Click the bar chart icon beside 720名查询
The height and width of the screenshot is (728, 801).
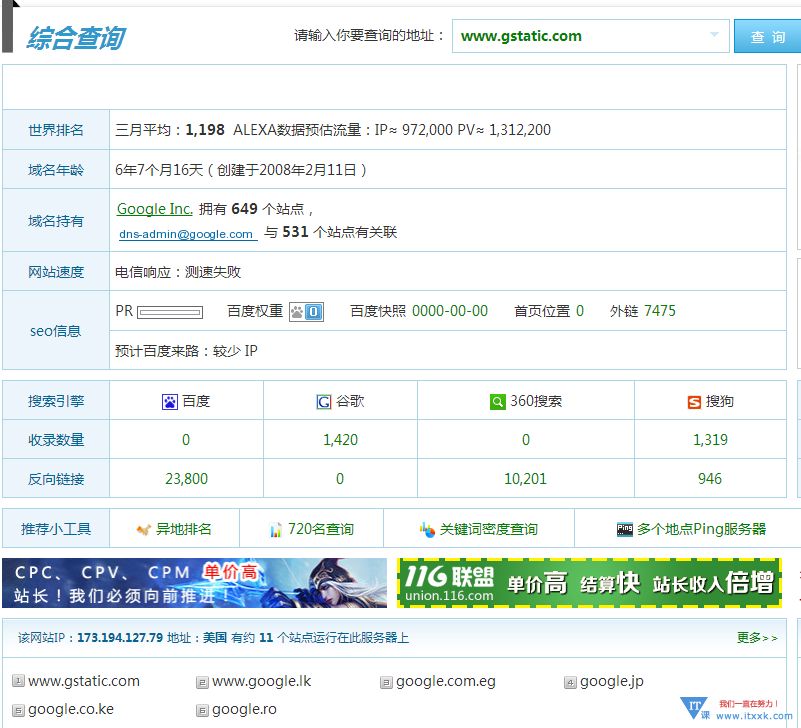(276, 530)
